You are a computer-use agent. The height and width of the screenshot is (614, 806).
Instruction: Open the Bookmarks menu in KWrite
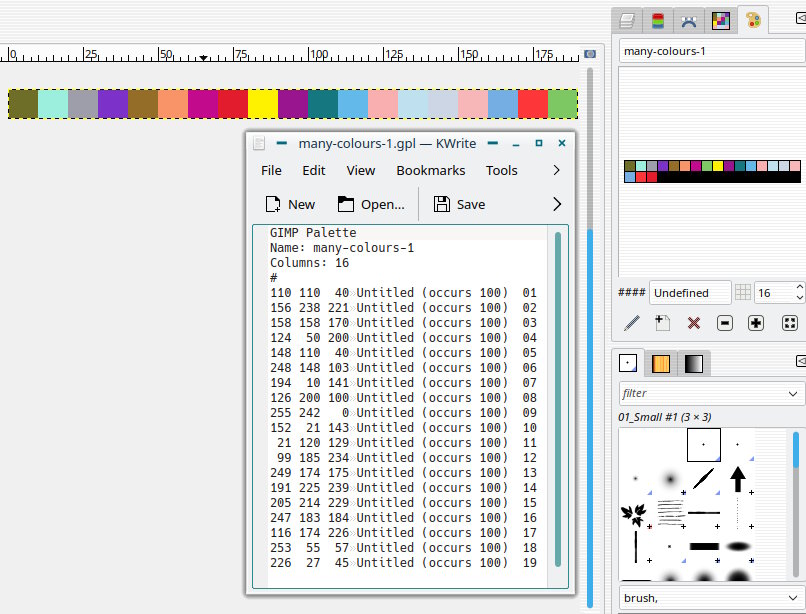tap(430, 170)
